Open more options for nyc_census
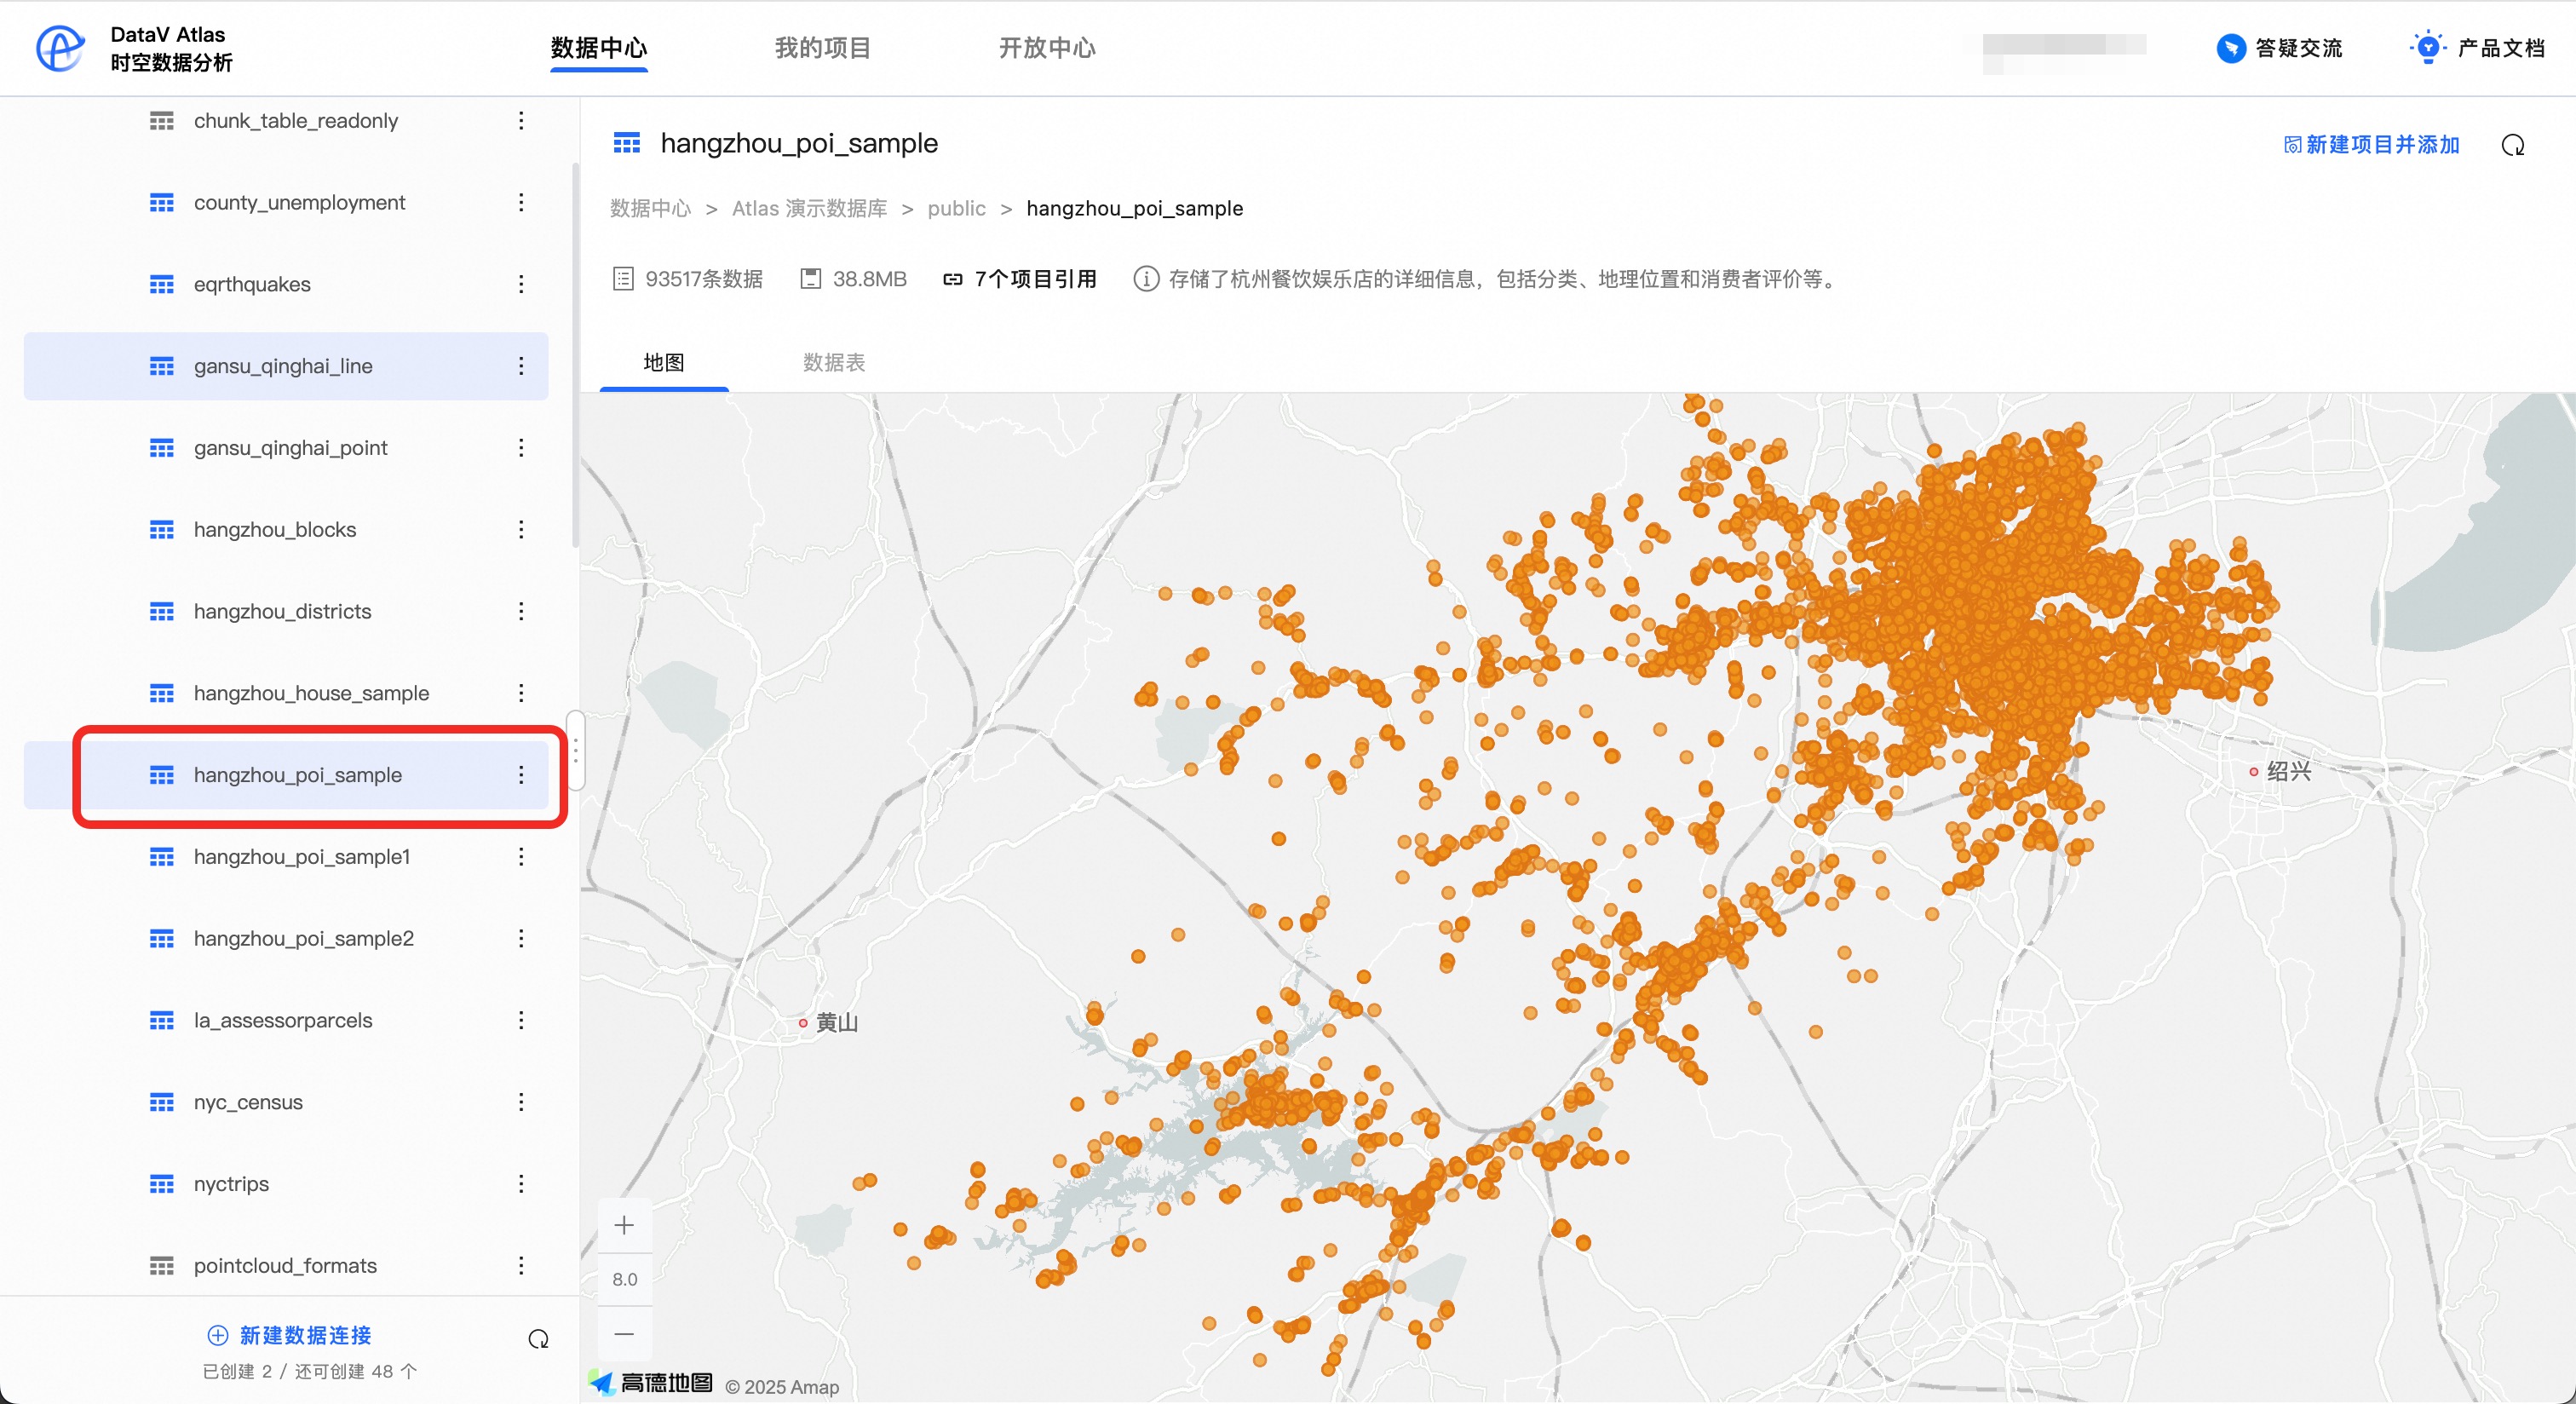The height and width of the screenshot is (1404, 2576). [521, 1102]
